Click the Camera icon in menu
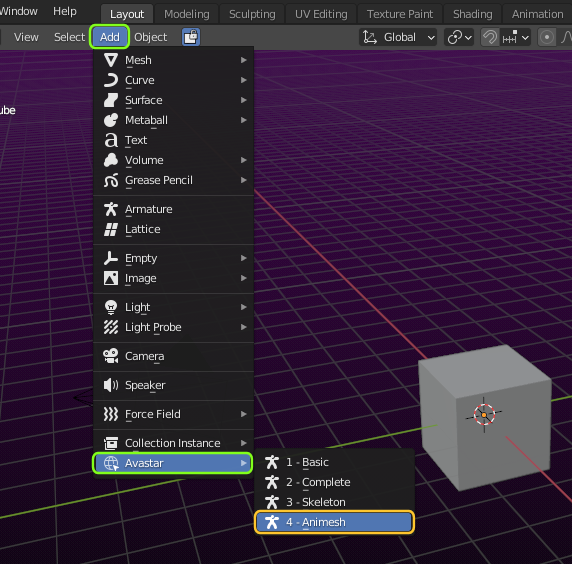This screenshot has height=564, width=572. pyautogui.click(x=111, y=356)
